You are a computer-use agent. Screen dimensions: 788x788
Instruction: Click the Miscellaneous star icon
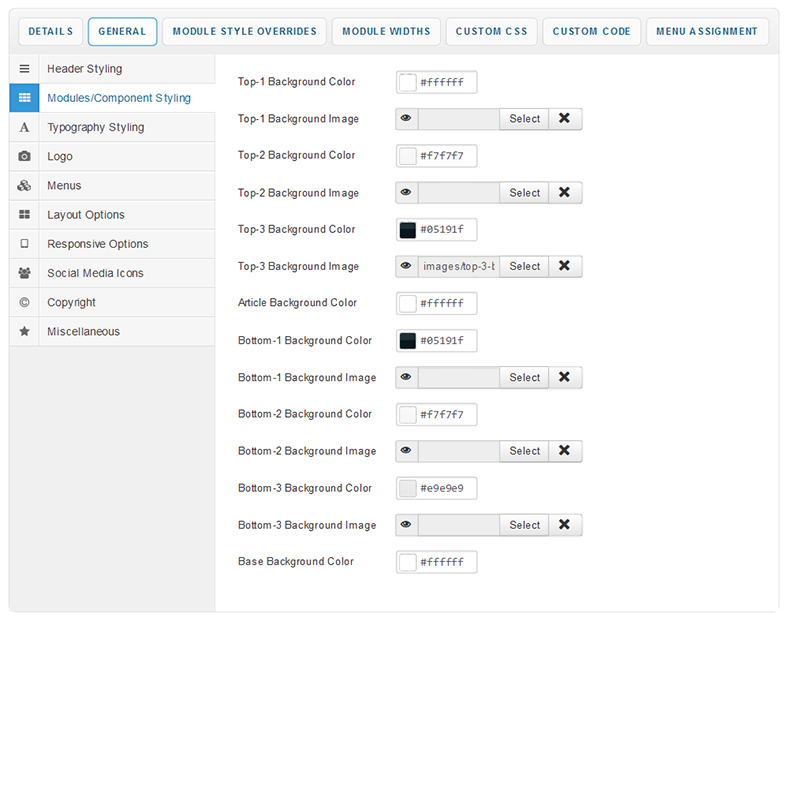click(24, 331)
